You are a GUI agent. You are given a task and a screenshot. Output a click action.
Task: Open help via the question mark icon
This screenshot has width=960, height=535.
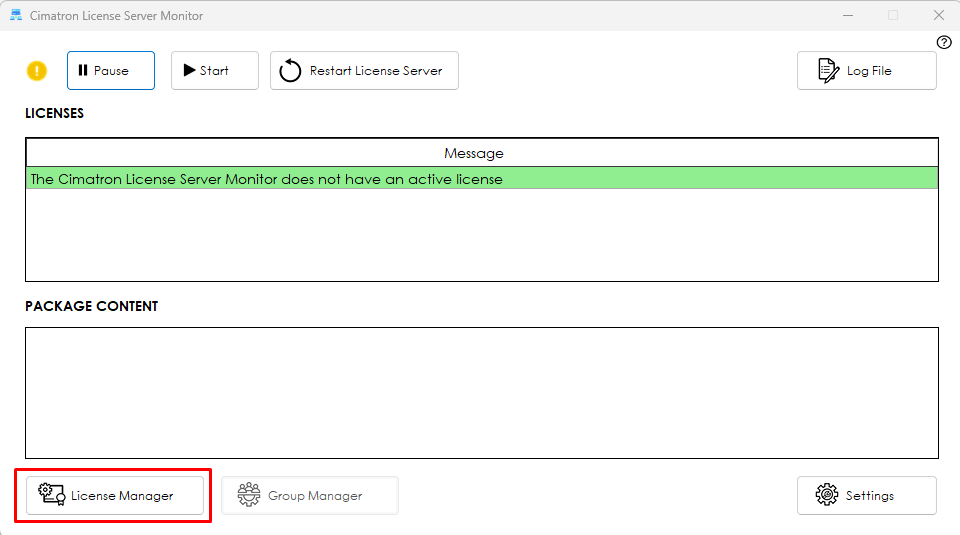pos(943,42)
